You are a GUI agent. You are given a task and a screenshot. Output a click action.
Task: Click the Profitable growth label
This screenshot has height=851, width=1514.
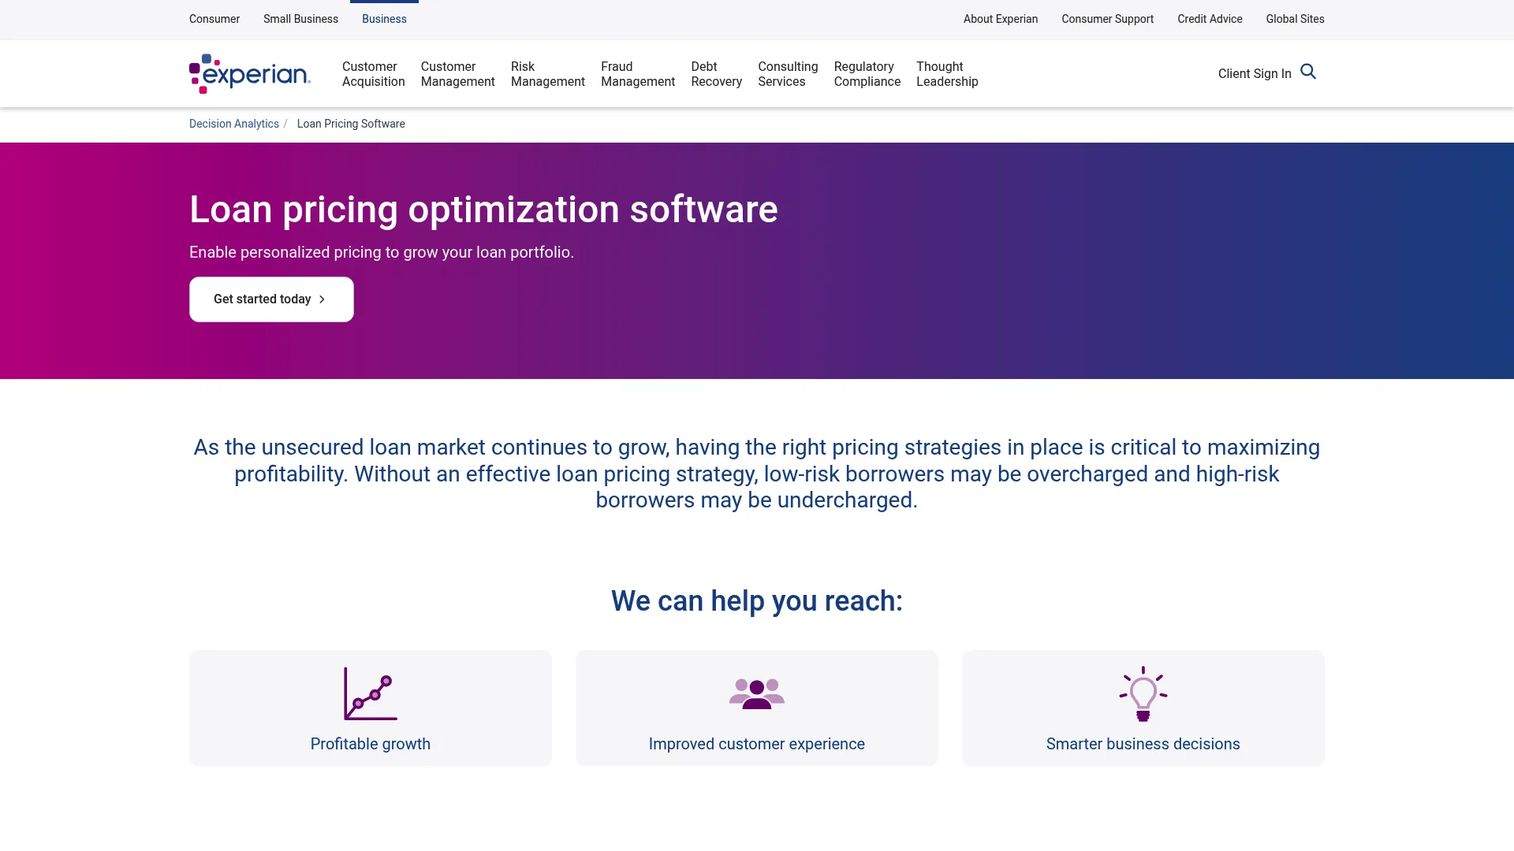tap(370, 744)
